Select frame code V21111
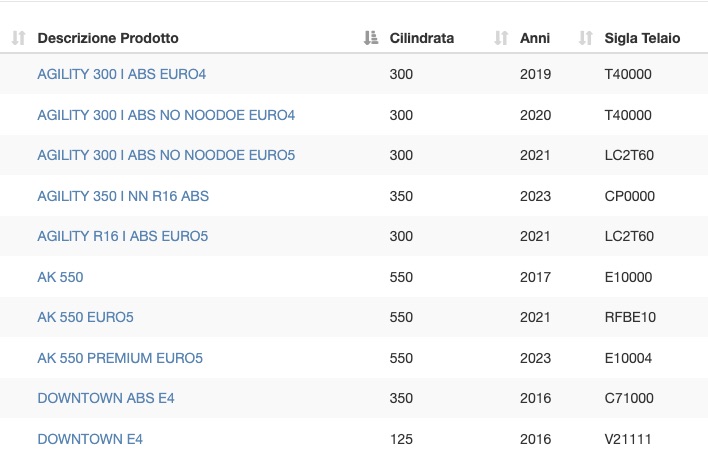Image resolution: width=708 pixels, height=465 pixels. [628, 439]
